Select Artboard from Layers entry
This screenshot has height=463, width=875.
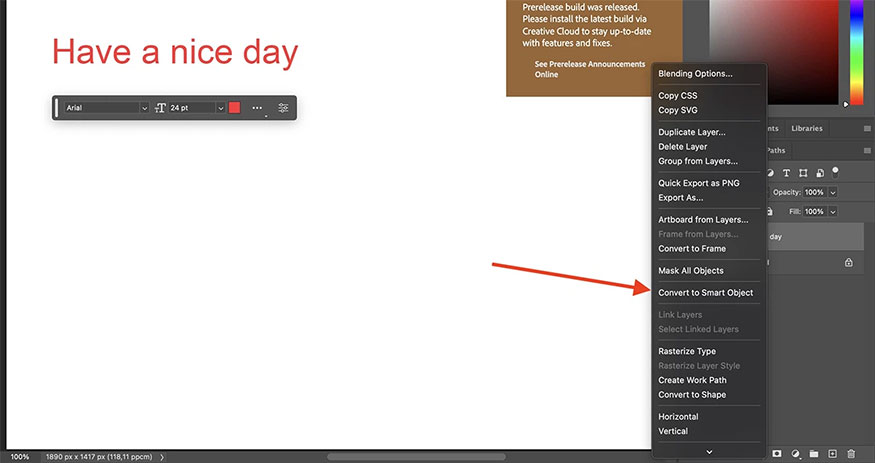coord(703,220)
